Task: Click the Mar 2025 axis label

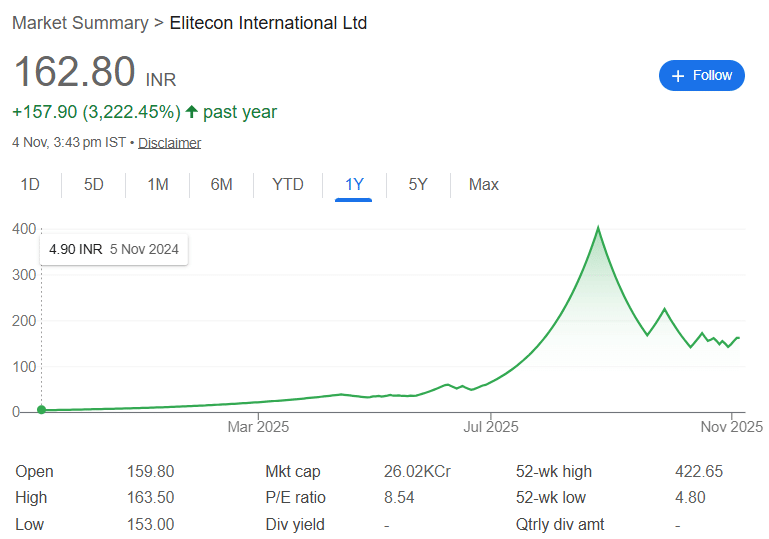Action: (x=258, y=427)
